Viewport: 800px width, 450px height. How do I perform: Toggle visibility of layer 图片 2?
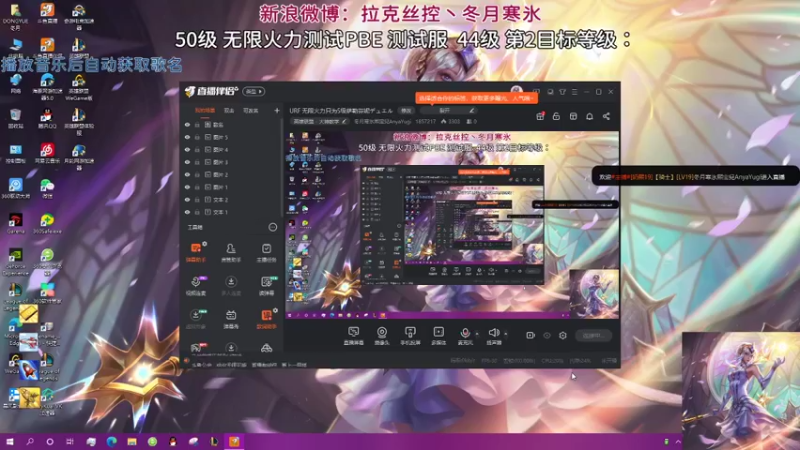tap(187, 174)
